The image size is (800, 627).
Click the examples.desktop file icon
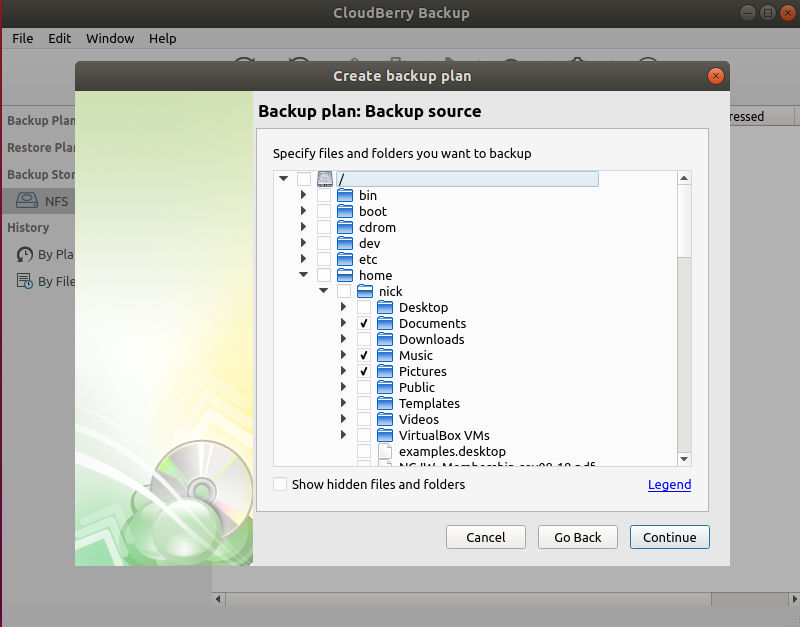click(385, 451)
